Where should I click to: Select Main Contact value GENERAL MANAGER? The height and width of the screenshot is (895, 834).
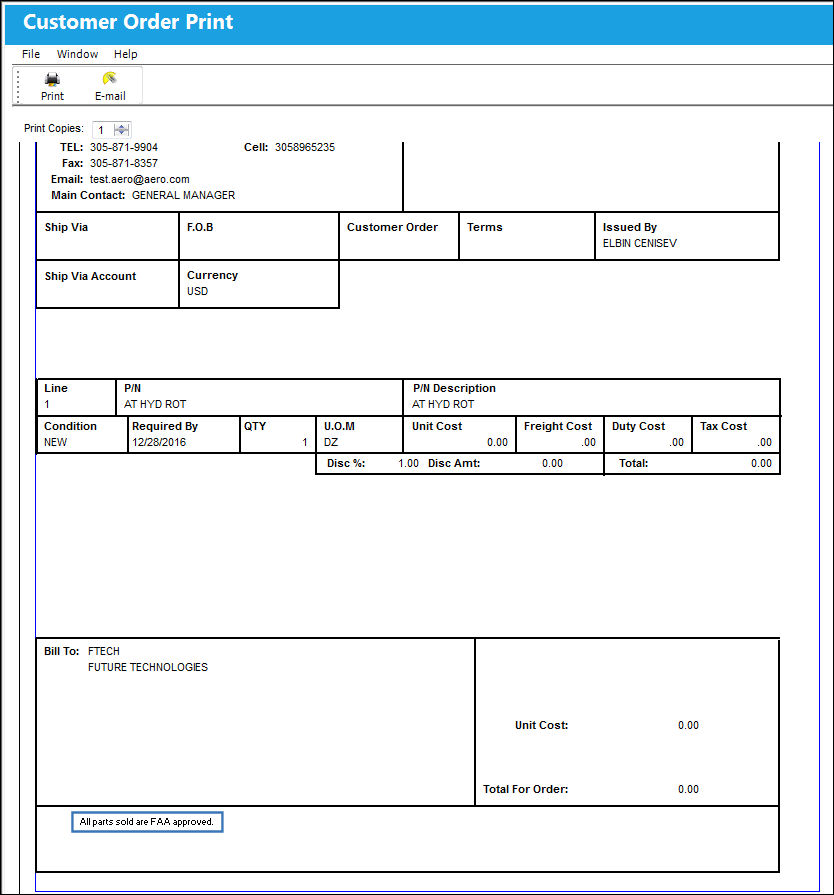pos(183,195)
